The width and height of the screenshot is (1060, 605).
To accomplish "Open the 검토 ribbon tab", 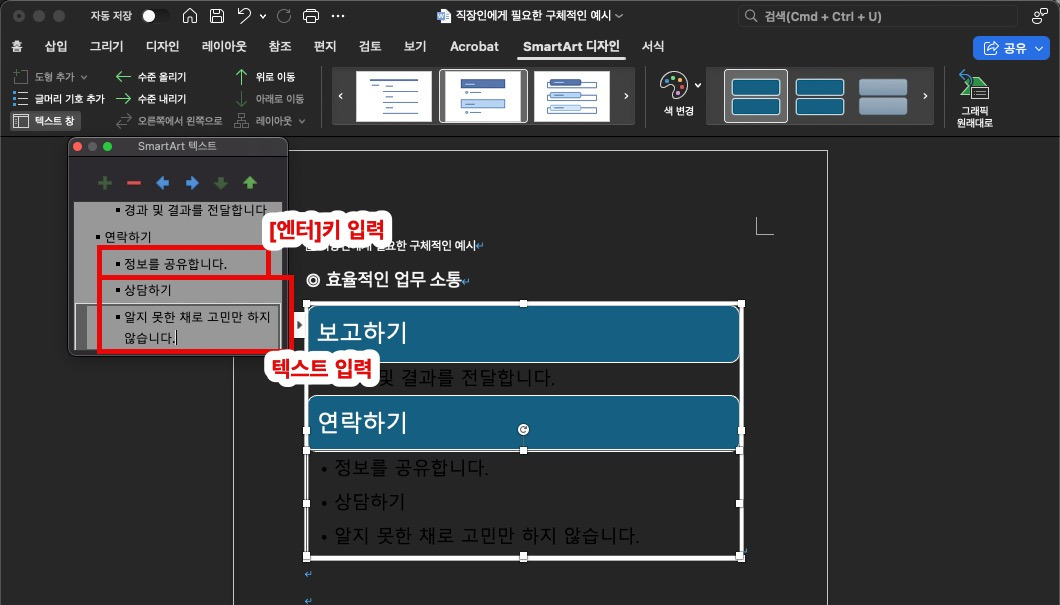I will [370, 46].
